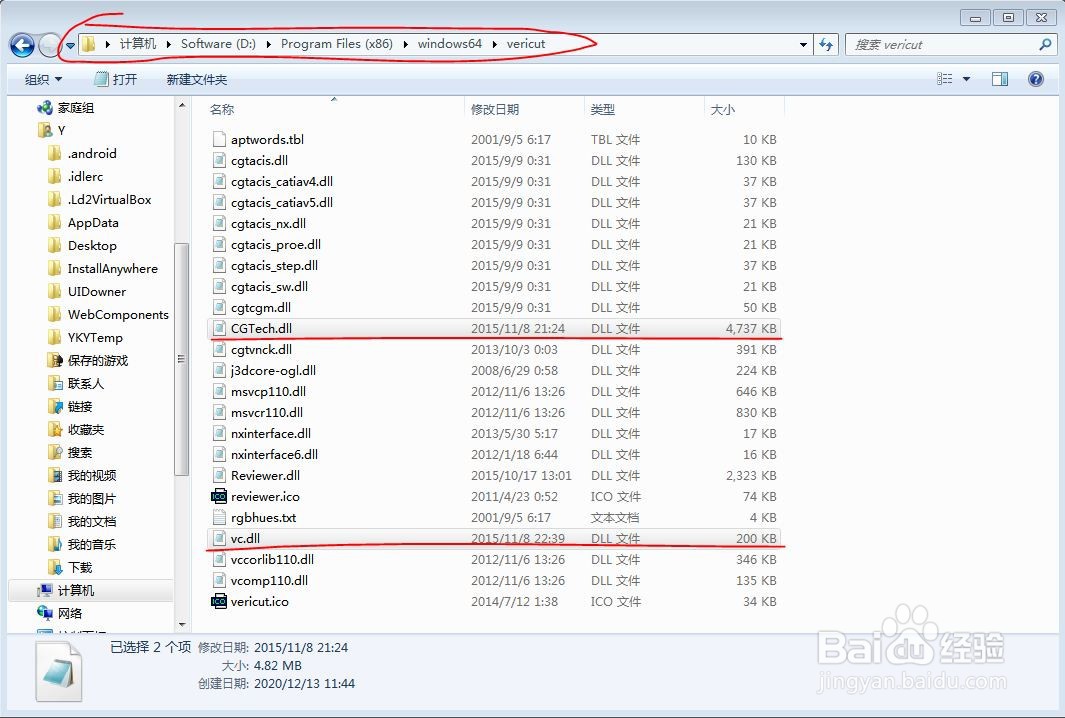The width and height of the screenshot is (1065, 718).
Task: Select the cgtcgm.dll file icon
Action: [x=219, y=308]
